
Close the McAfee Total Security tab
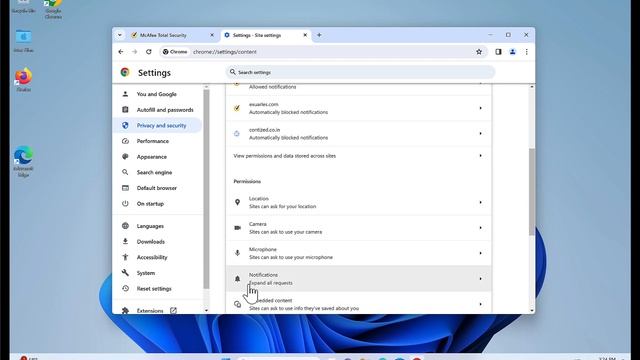click(x=212, y=35)
